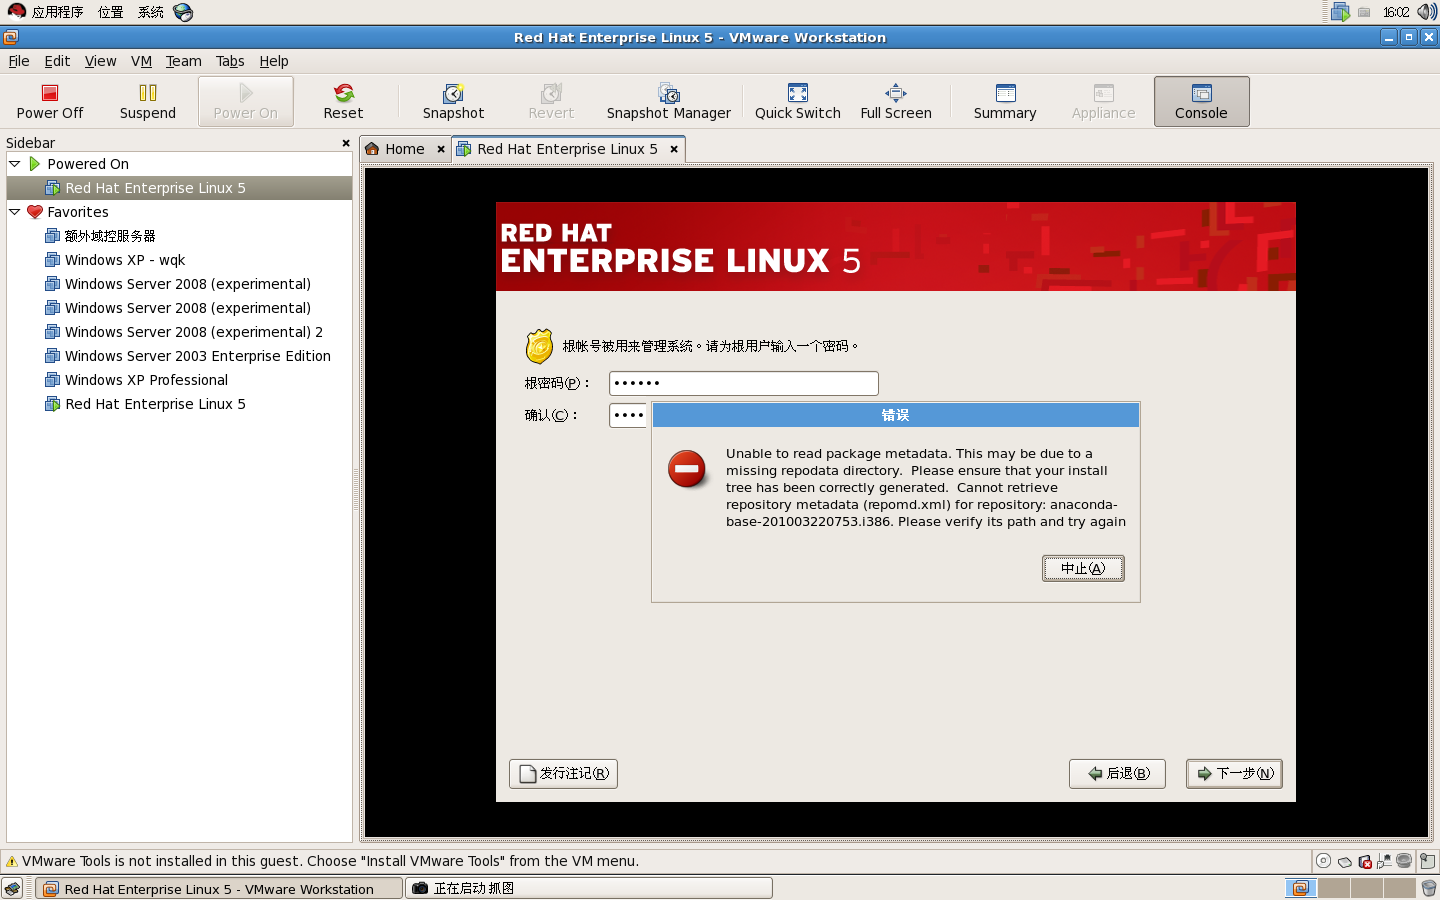Viewport: 1440px width, 900px height.
Task: Collapse the Powered On tree group
Action: (15, 164)
